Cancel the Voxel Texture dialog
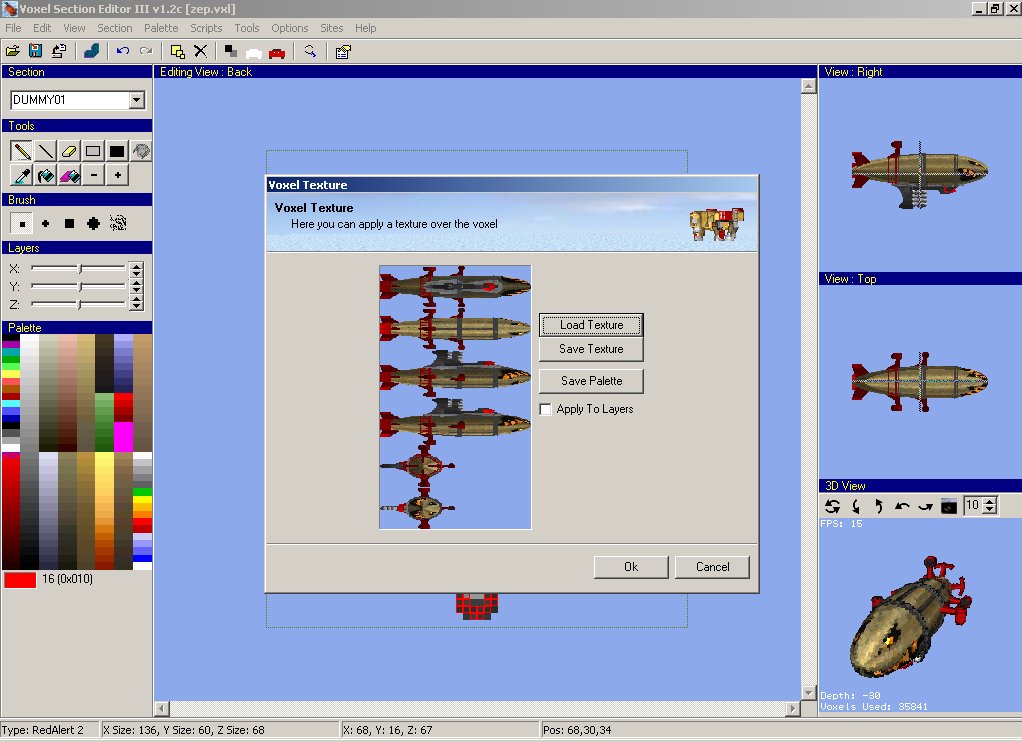 tap(712, 567)
